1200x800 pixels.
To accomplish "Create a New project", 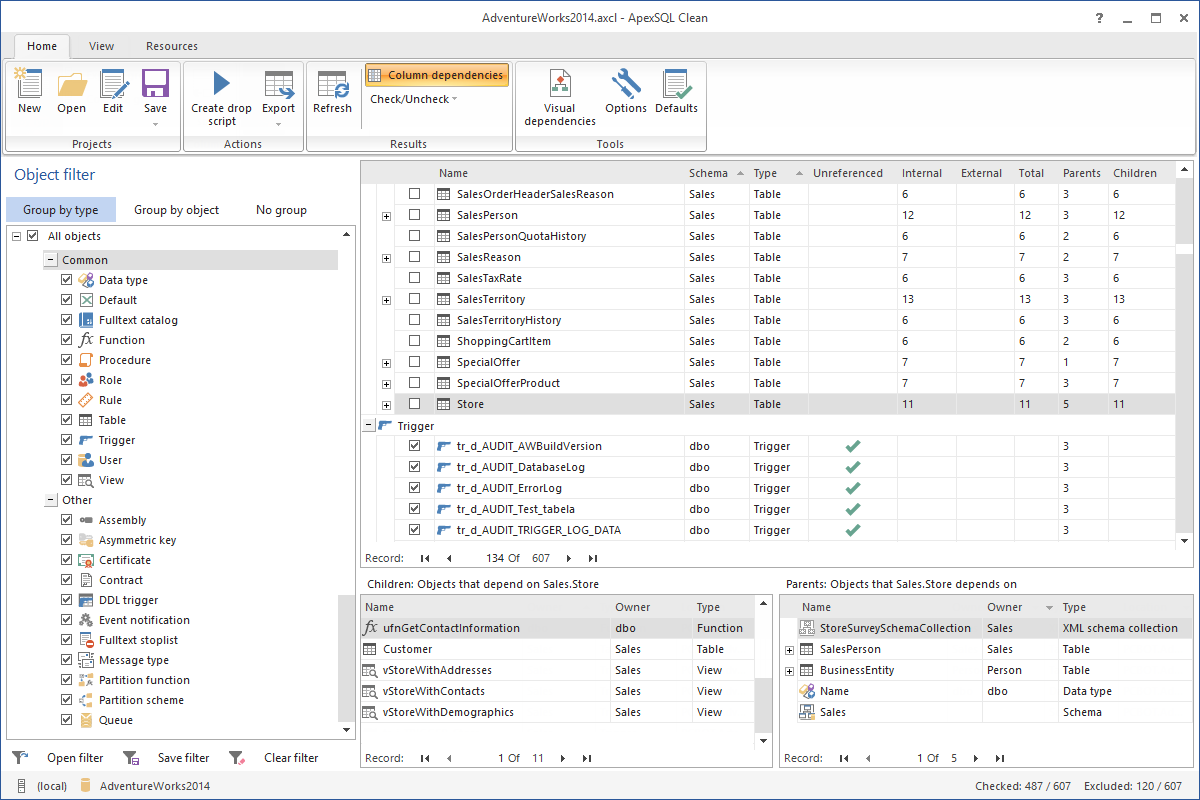I will tap(29, 92).
